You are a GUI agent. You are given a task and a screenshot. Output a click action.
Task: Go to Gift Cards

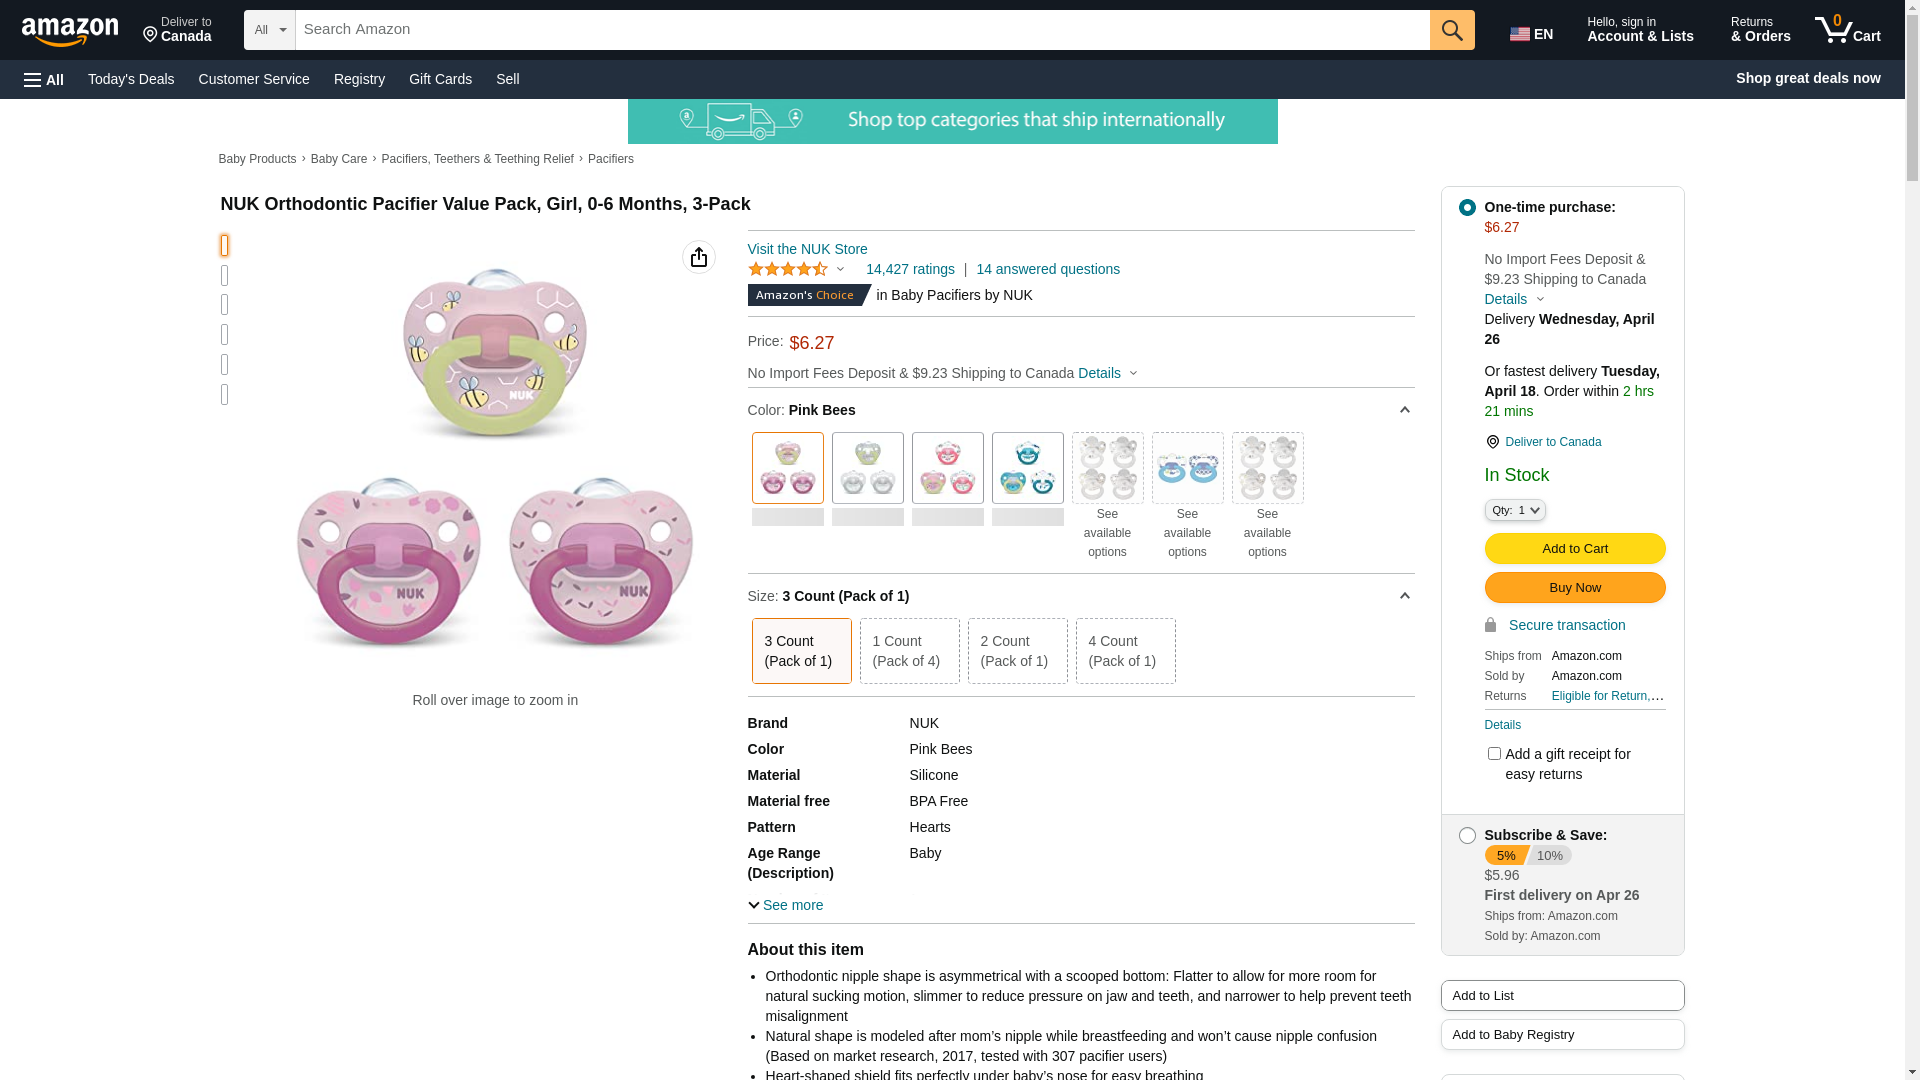[x=440, y=79]
